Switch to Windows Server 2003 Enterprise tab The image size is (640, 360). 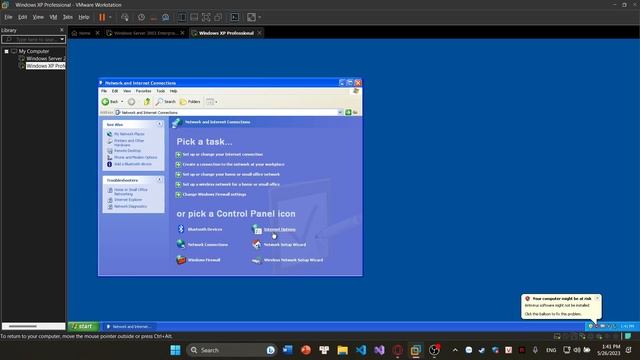click(145, 33)
